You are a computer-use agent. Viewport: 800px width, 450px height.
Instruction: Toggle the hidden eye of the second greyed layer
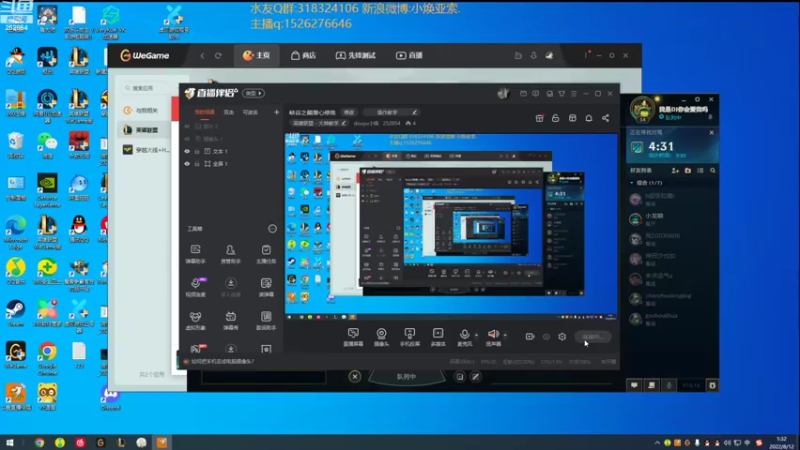click(187, 139)
